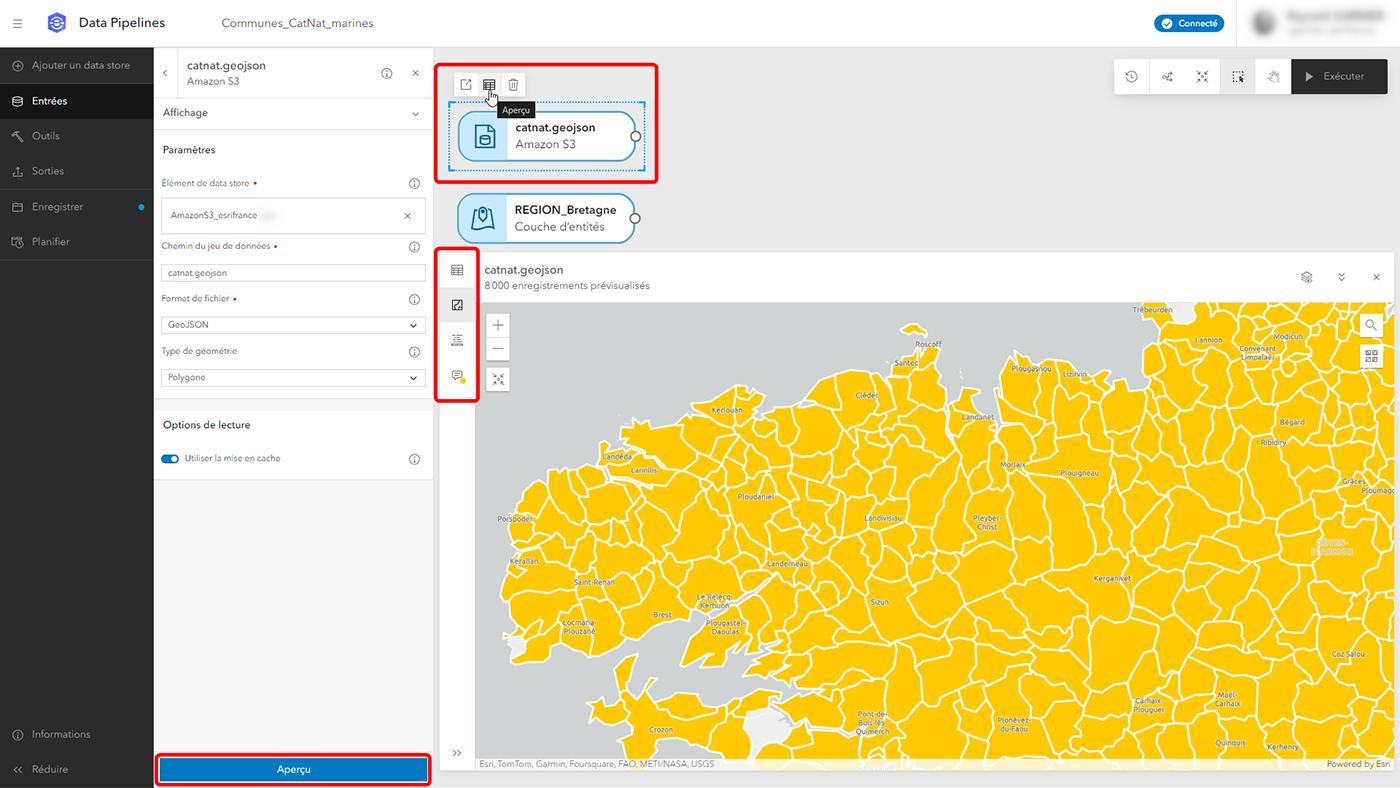Click the fit-to-view icon in canvas toolbar
Viewport: 1400px width, 788px height.
tap(1202, 77)
